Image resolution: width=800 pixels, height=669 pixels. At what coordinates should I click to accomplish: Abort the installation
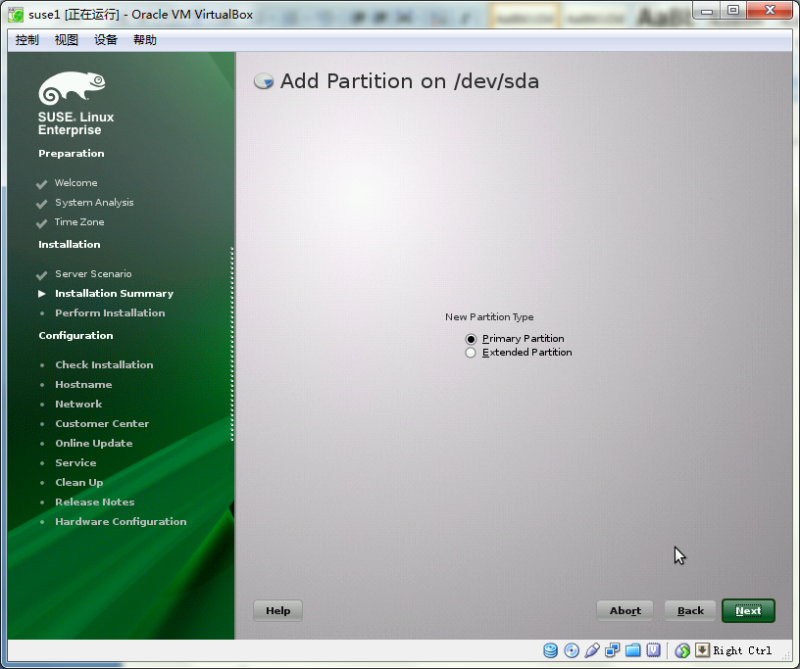[624, 610]
